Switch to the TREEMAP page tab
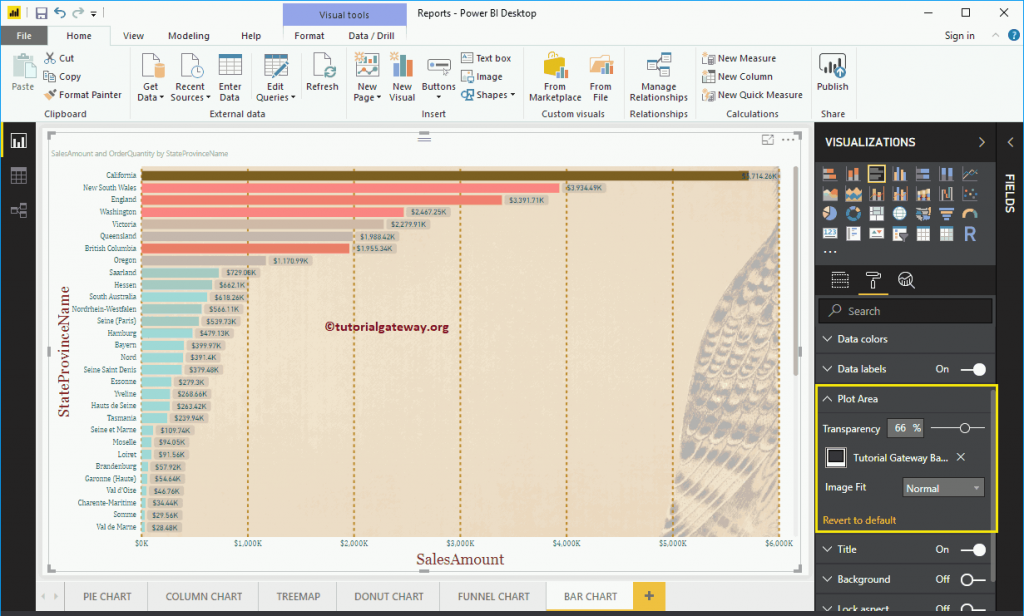The height and width of the screenshot is (616, 1024). (297, 596)
